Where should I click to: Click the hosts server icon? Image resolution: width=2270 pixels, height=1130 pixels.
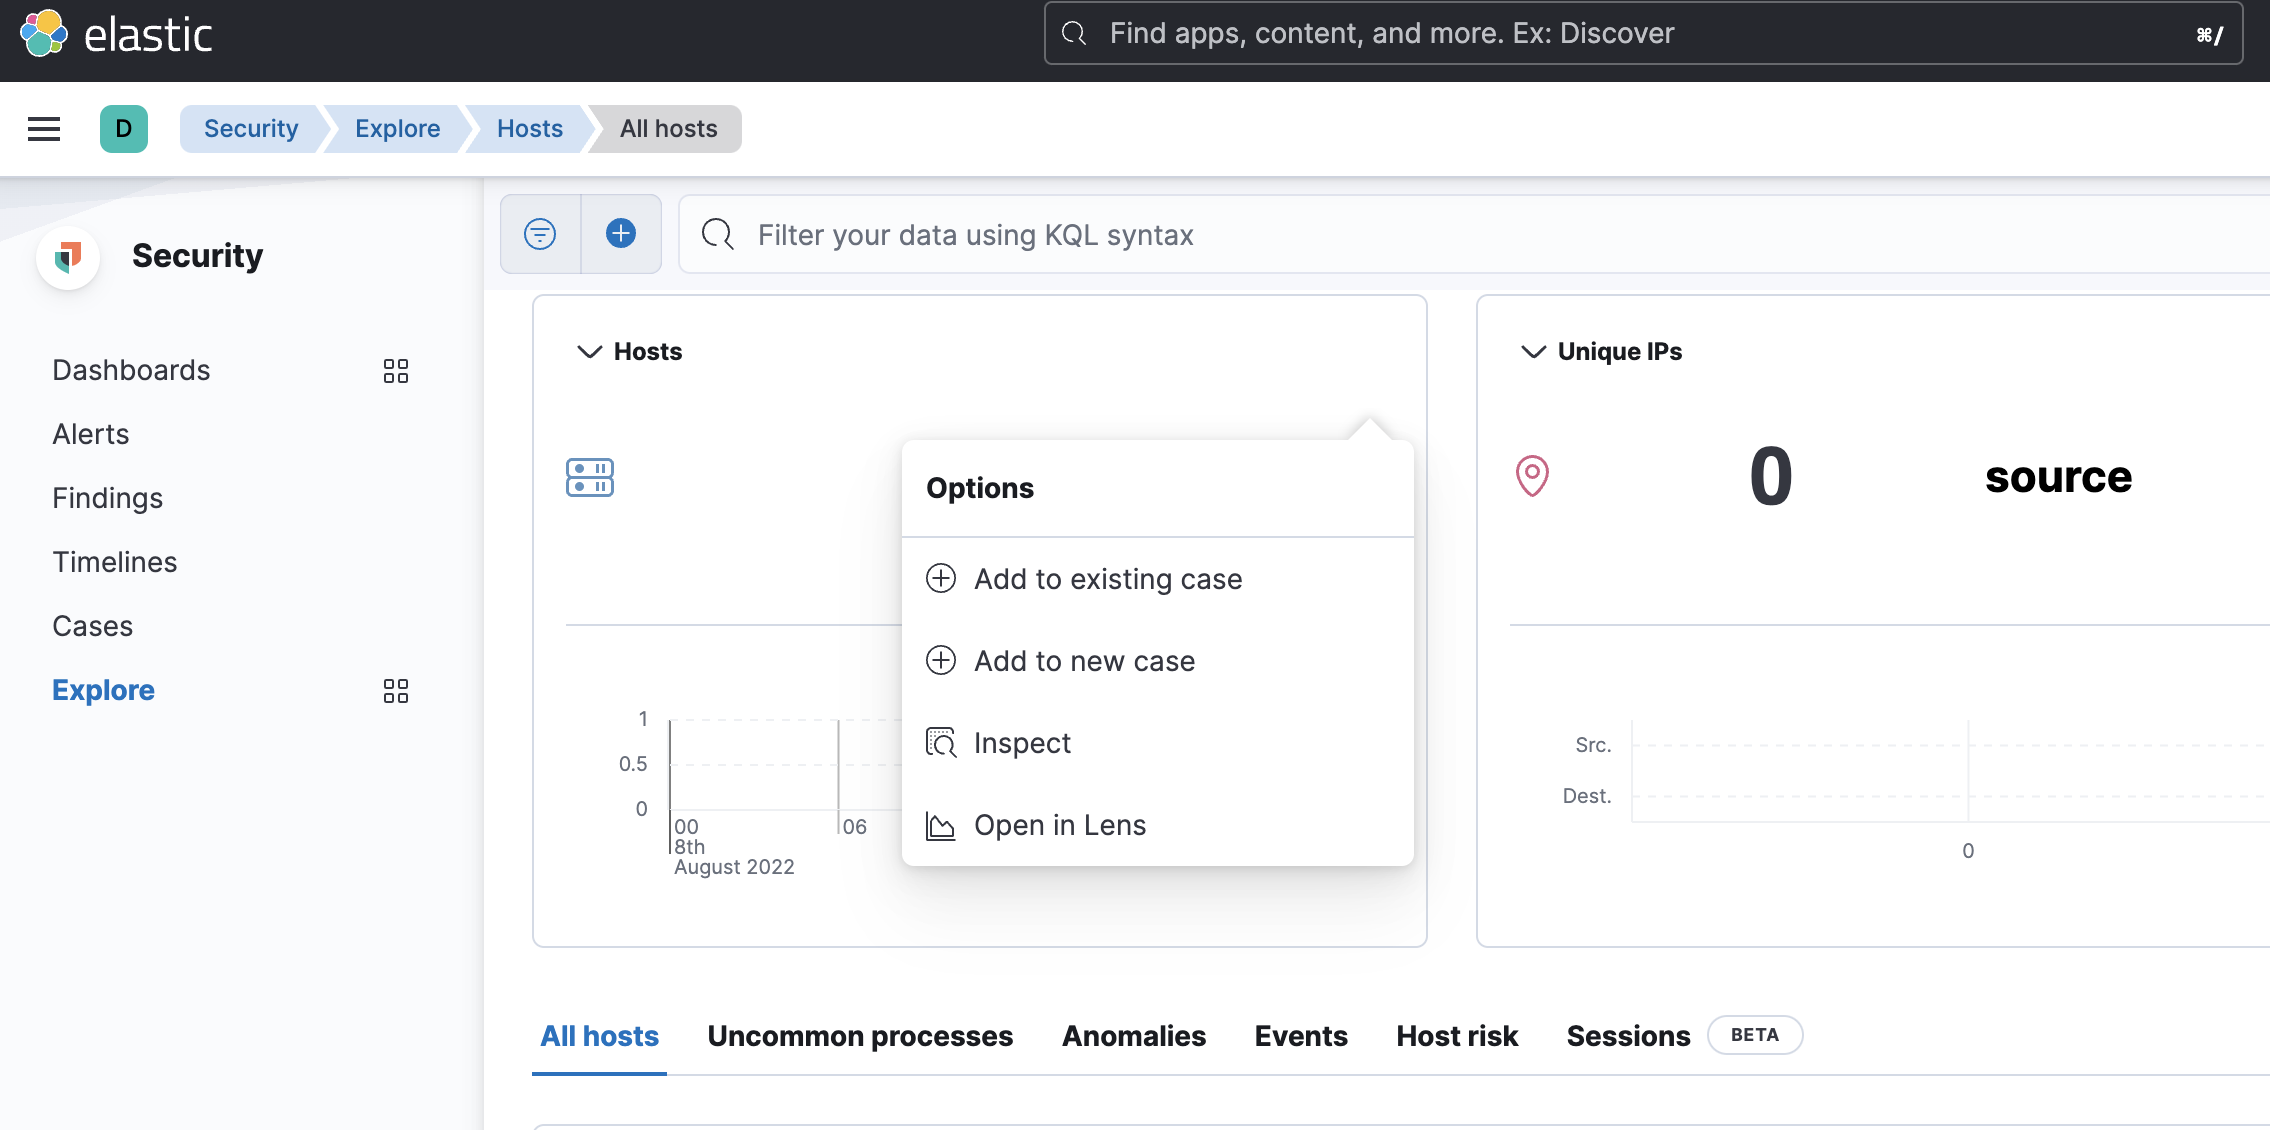590,478
